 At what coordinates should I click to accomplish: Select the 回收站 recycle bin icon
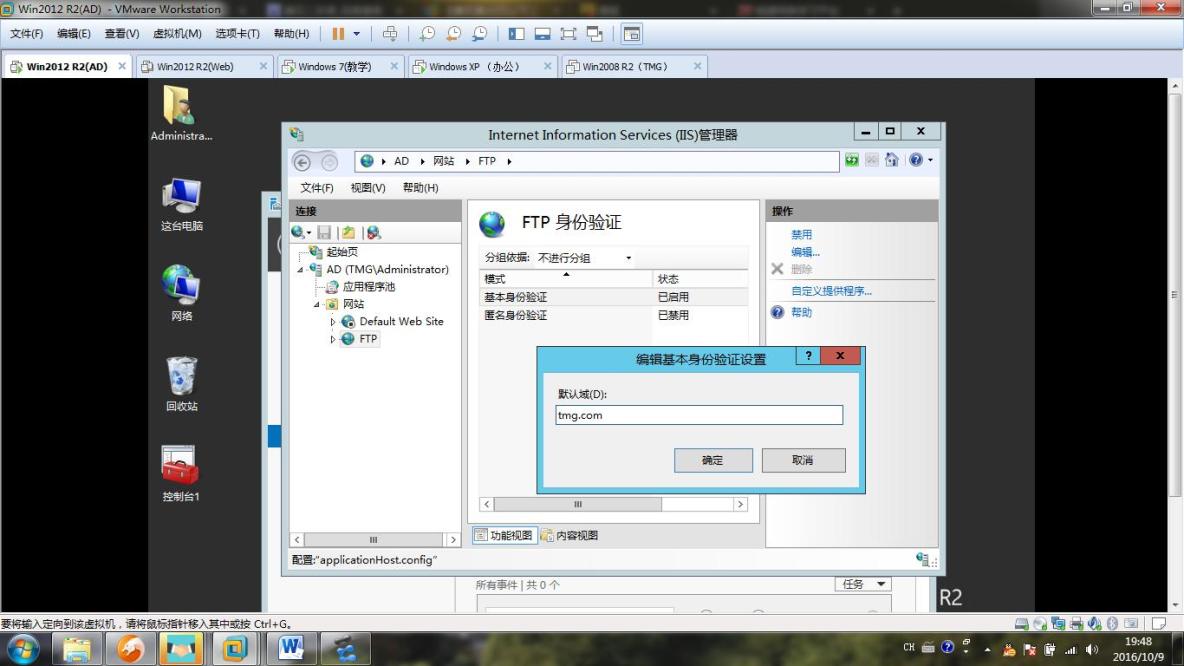coord(181,384)
